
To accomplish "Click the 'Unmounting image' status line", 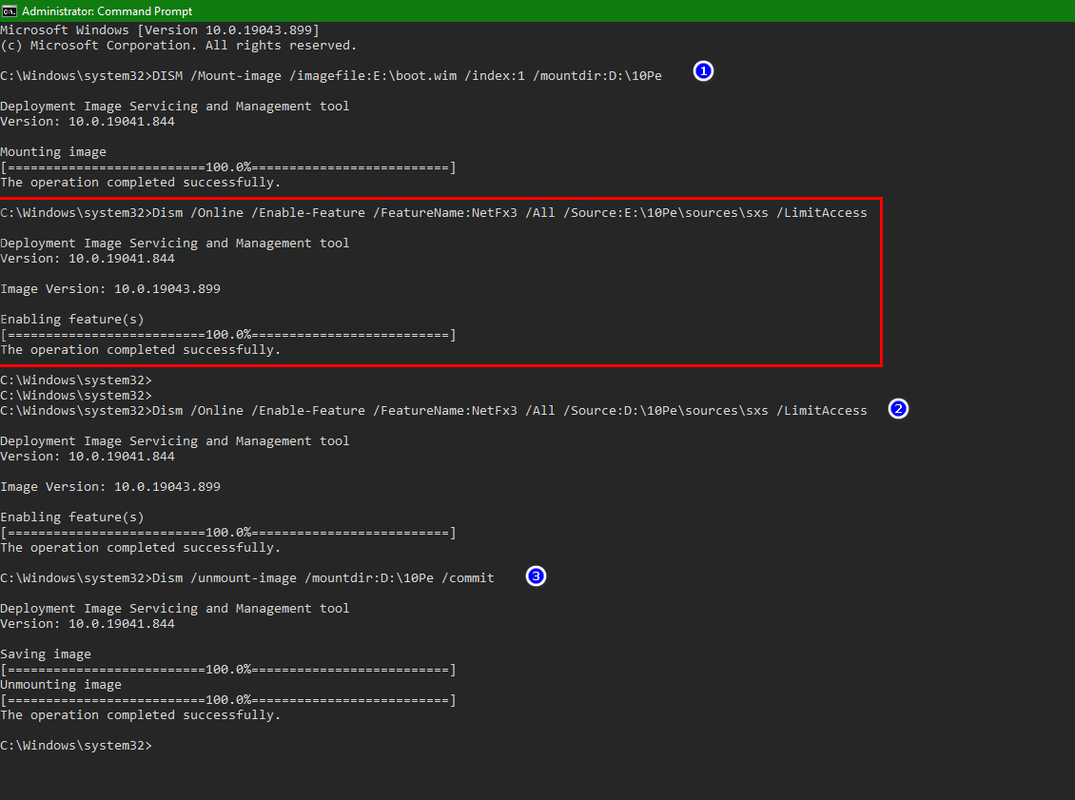I will point(61,685).
